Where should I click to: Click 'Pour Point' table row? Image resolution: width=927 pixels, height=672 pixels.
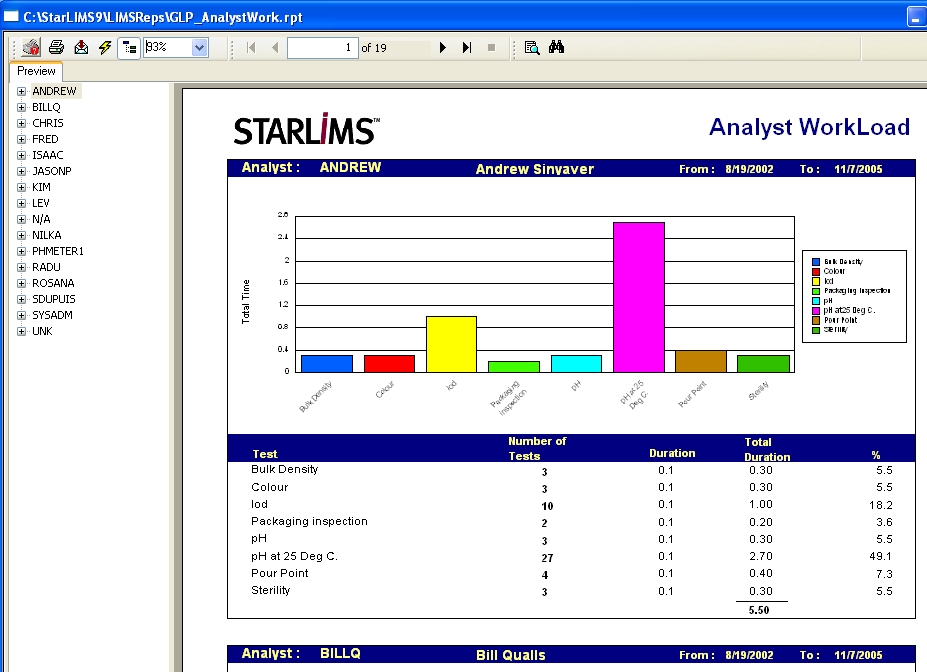[x=572, y=573]
